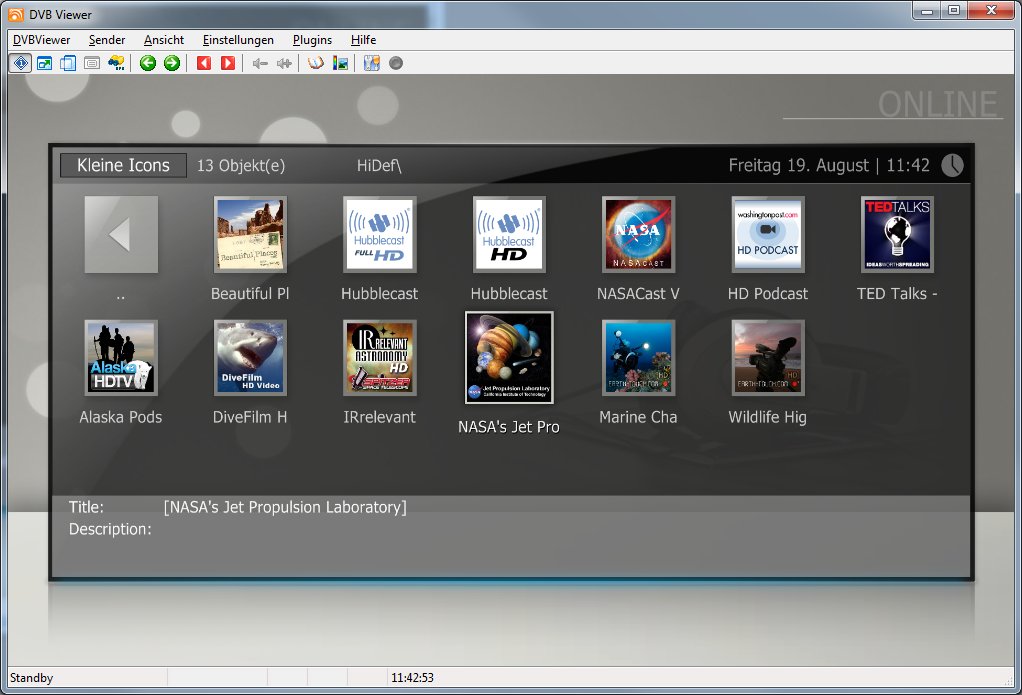Click the "Marine Cha" caption text

click(638, 417)
